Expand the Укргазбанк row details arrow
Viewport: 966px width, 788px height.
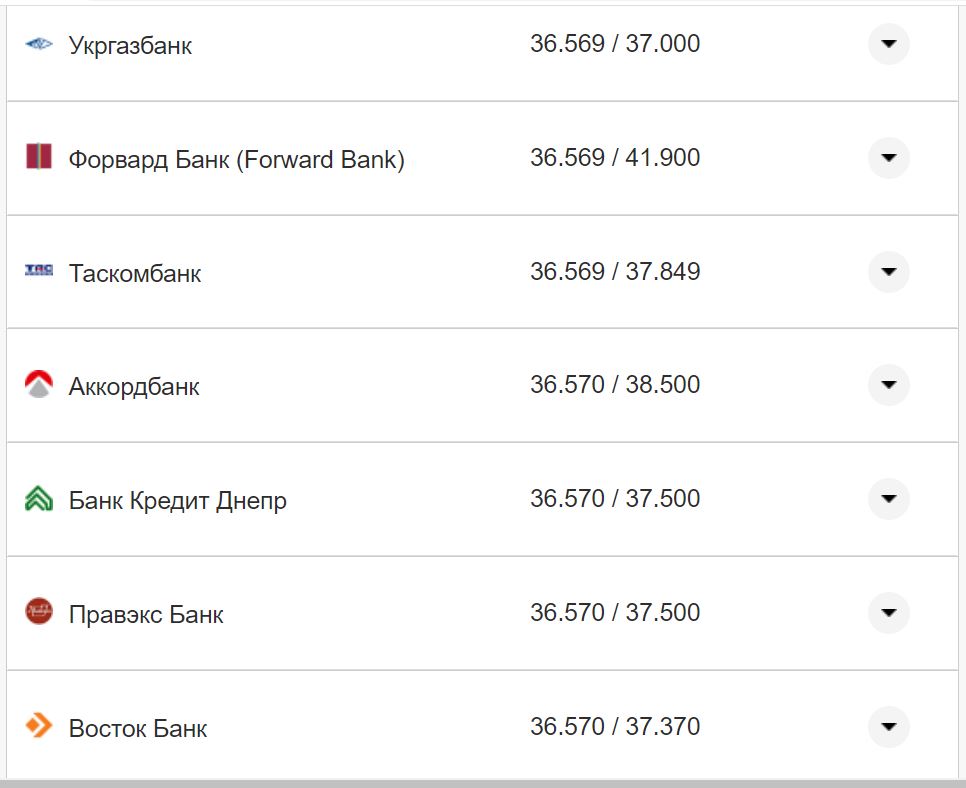[888, 44]
